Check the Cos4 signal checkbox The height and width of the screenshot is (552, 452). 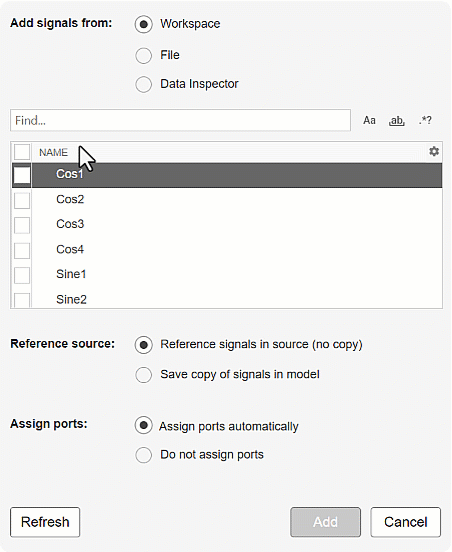point(22,251)
